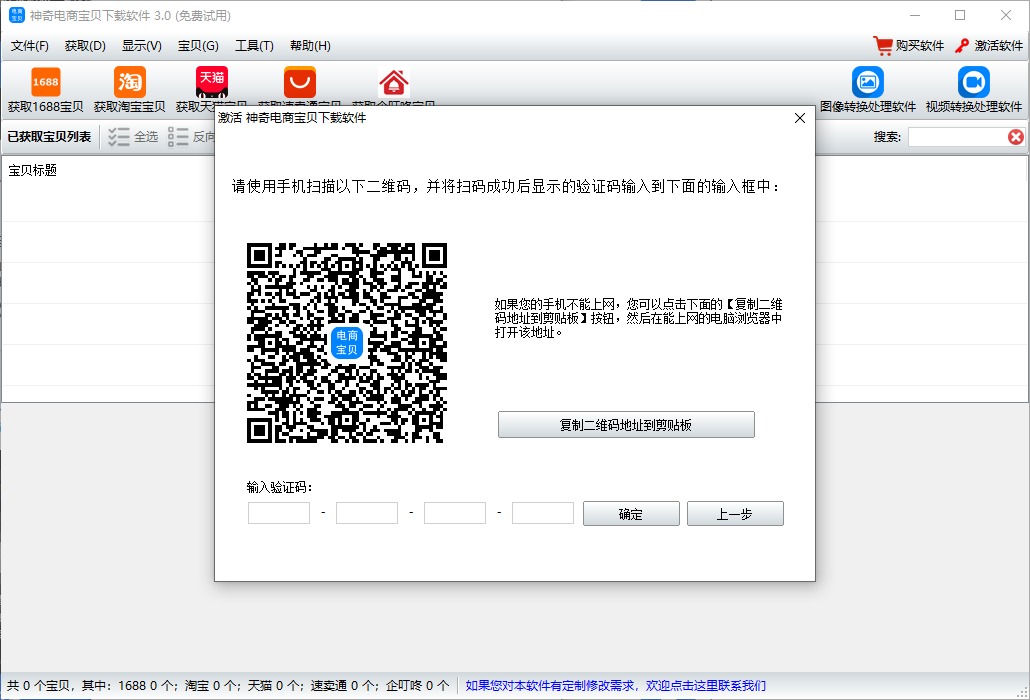The image size is (1030, 700).
Task: Clear search with the red X icon
Action: click(1016, 137)
